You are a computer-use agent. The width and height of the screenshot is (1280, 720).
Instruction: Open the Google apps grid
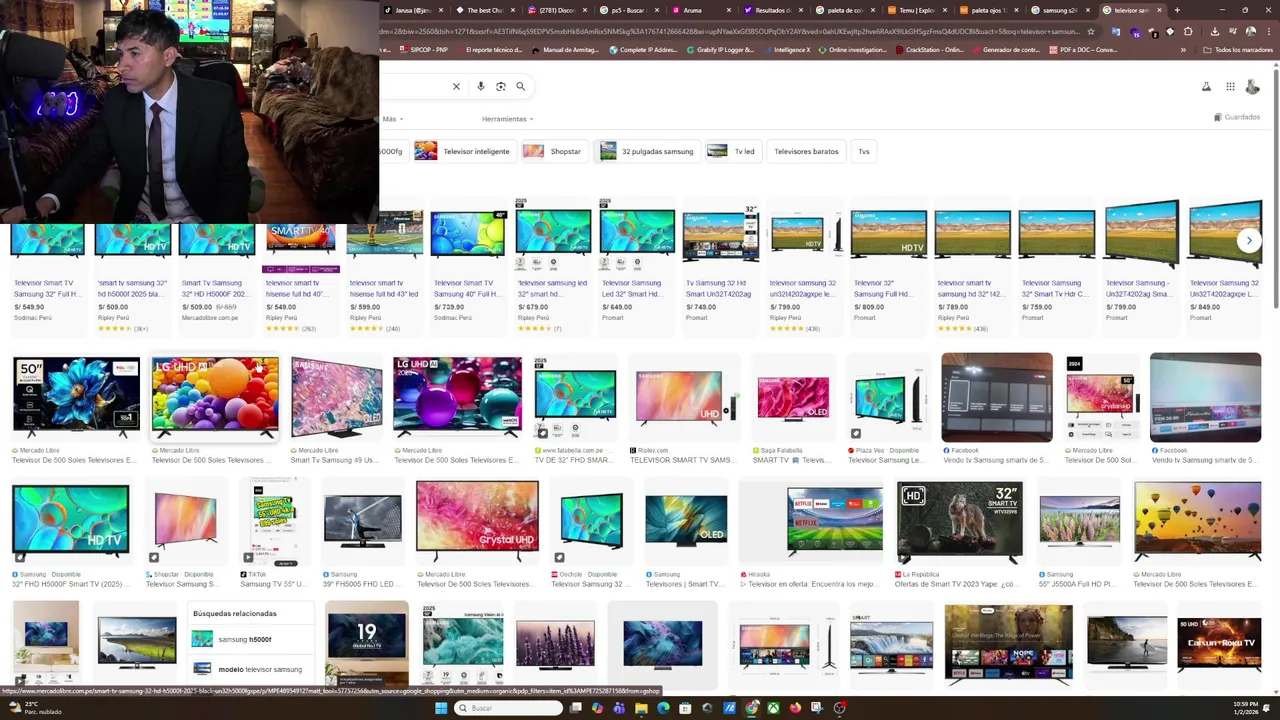(x=1230, y=87)
